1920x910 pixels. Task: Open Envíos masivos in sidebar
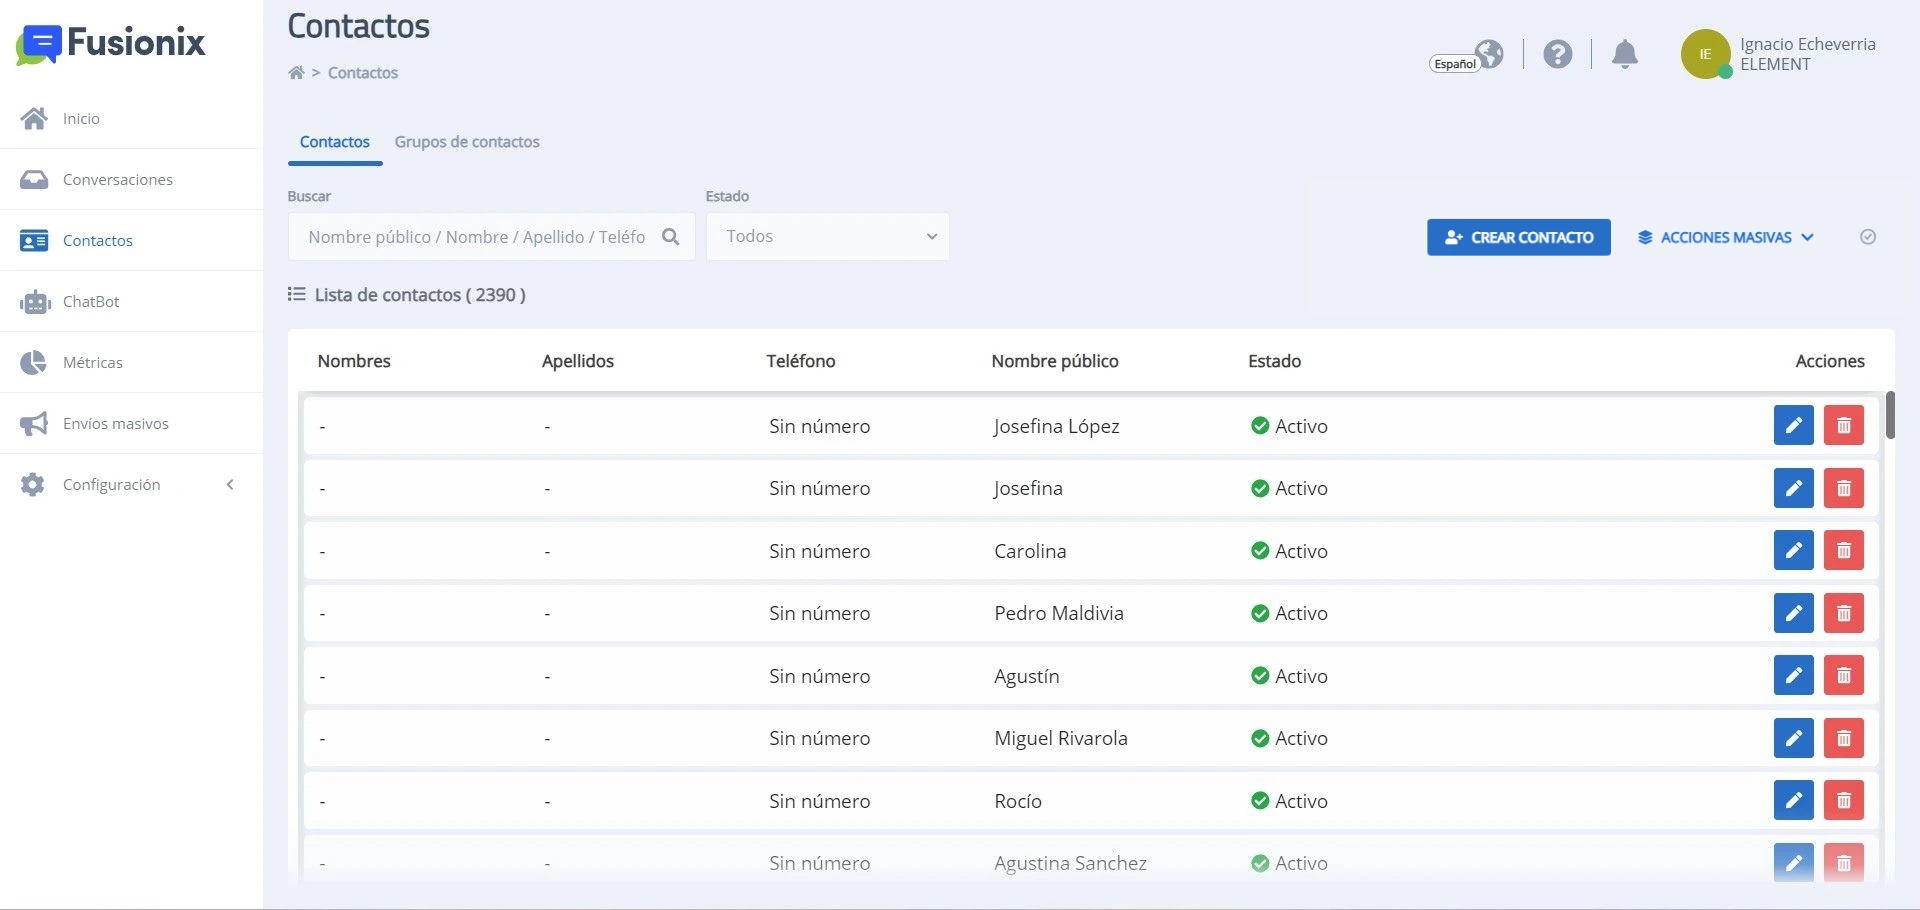pyautogui.click(x=131, y=423)
